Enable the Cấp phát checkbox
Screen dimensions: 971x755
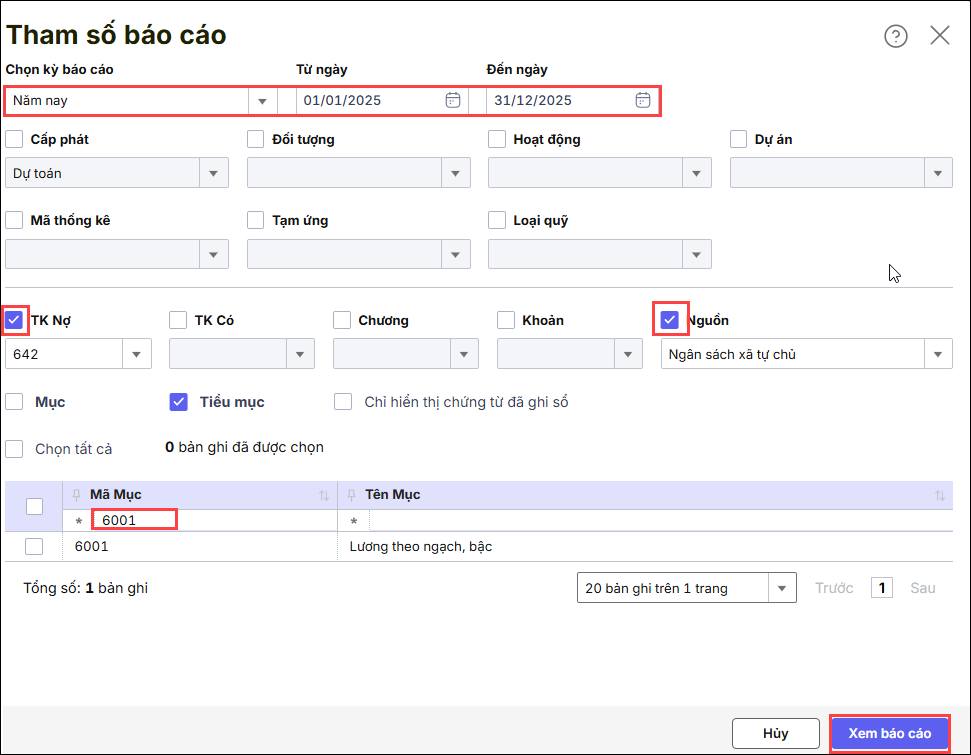click(x=14, y=139)
